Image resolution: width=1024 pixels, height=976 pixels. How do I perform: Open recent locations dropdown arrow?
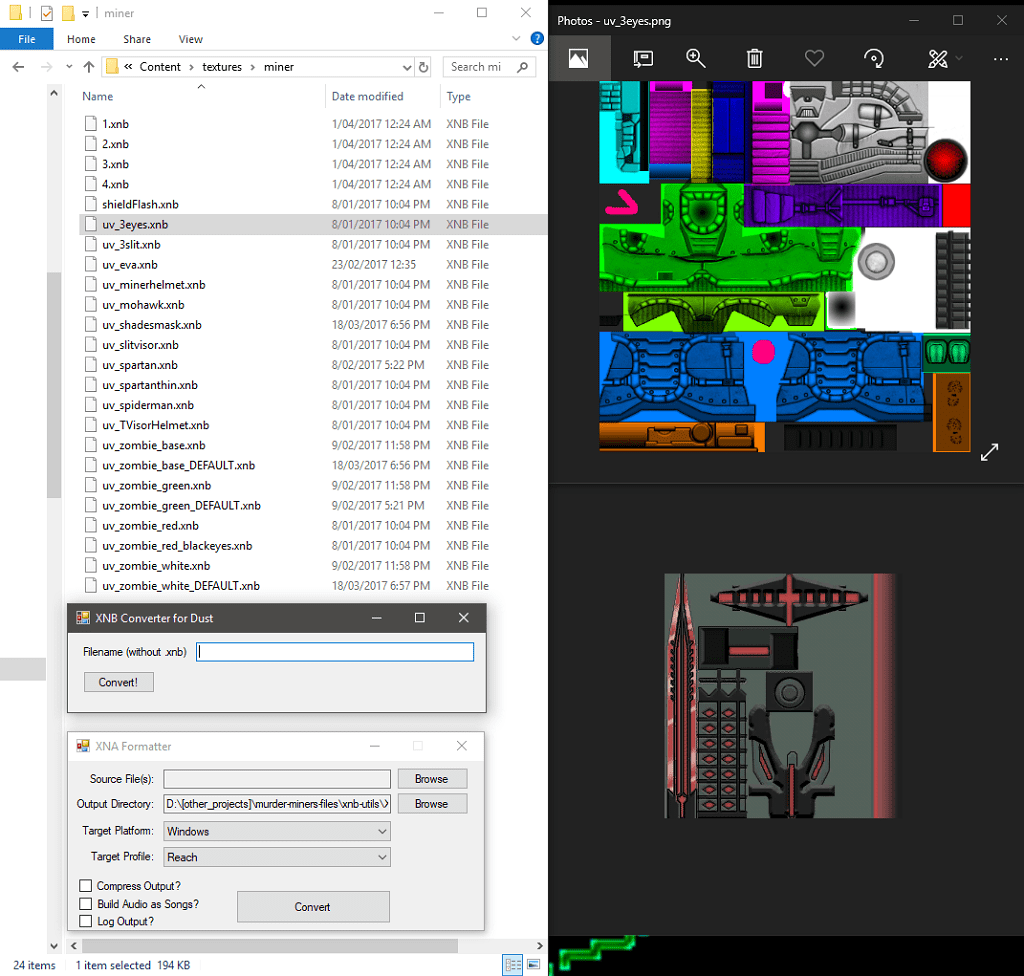pos(69,67)
